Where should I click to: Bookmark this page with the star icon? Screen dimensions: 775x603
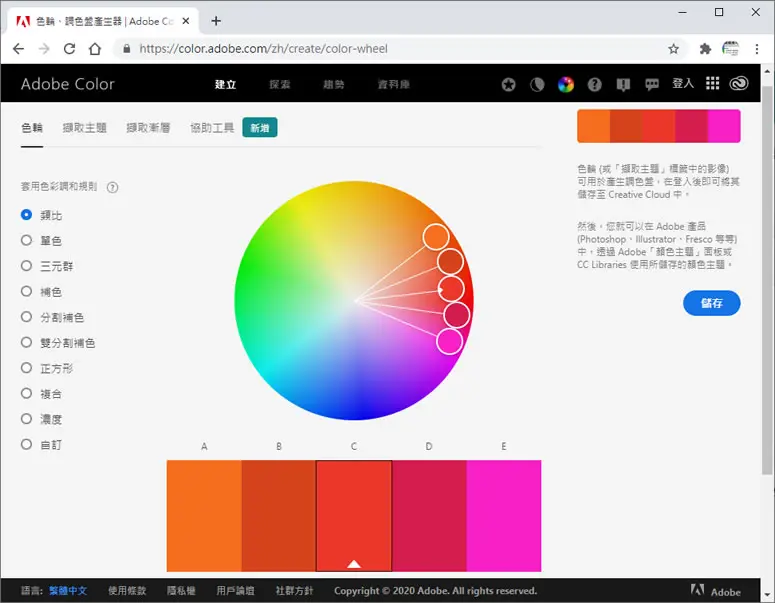pyautogui.click(x=673, y=49)
